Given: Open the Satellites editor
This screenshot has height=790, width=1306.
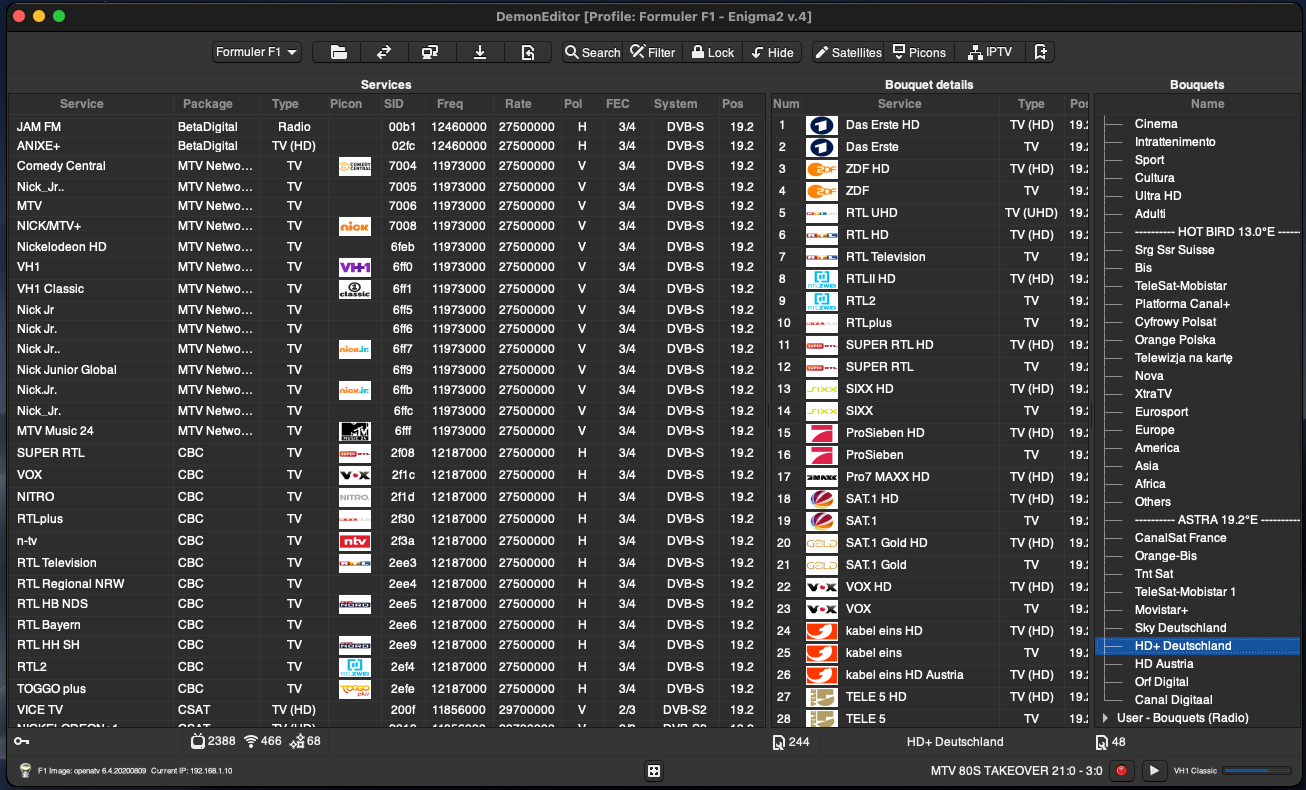Looking at the screenshot, I should (847, 52).
